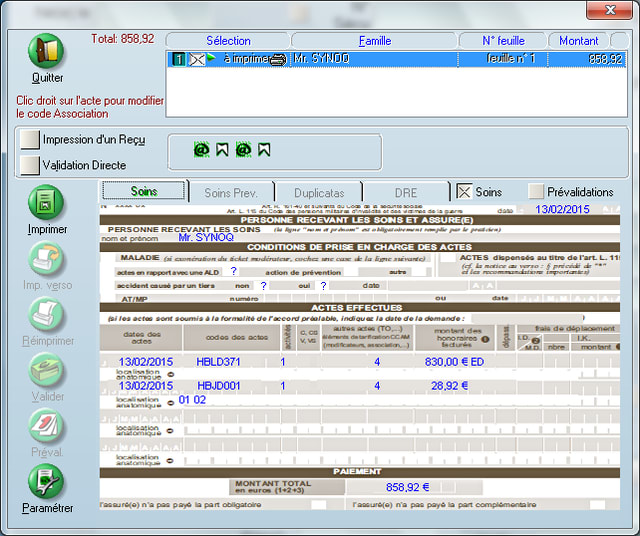
Task: Click act code HBLD371 in the form
Action: point(219,361)
